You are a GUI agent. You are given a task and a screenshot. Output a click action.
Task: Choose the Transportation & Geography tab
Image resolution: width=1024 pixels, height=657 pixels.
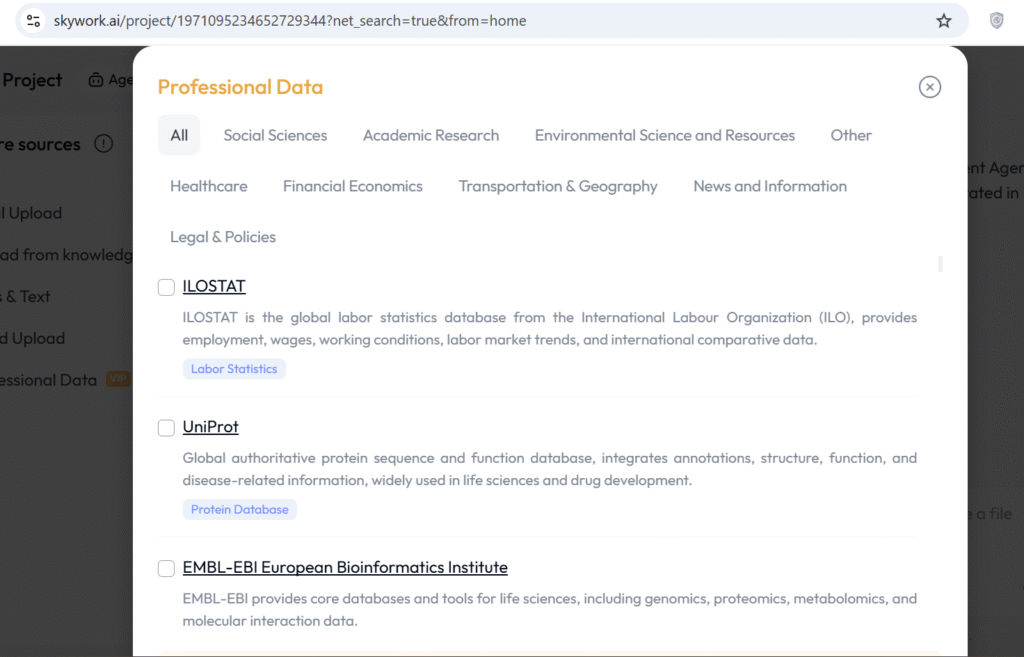tap(557, 187)
